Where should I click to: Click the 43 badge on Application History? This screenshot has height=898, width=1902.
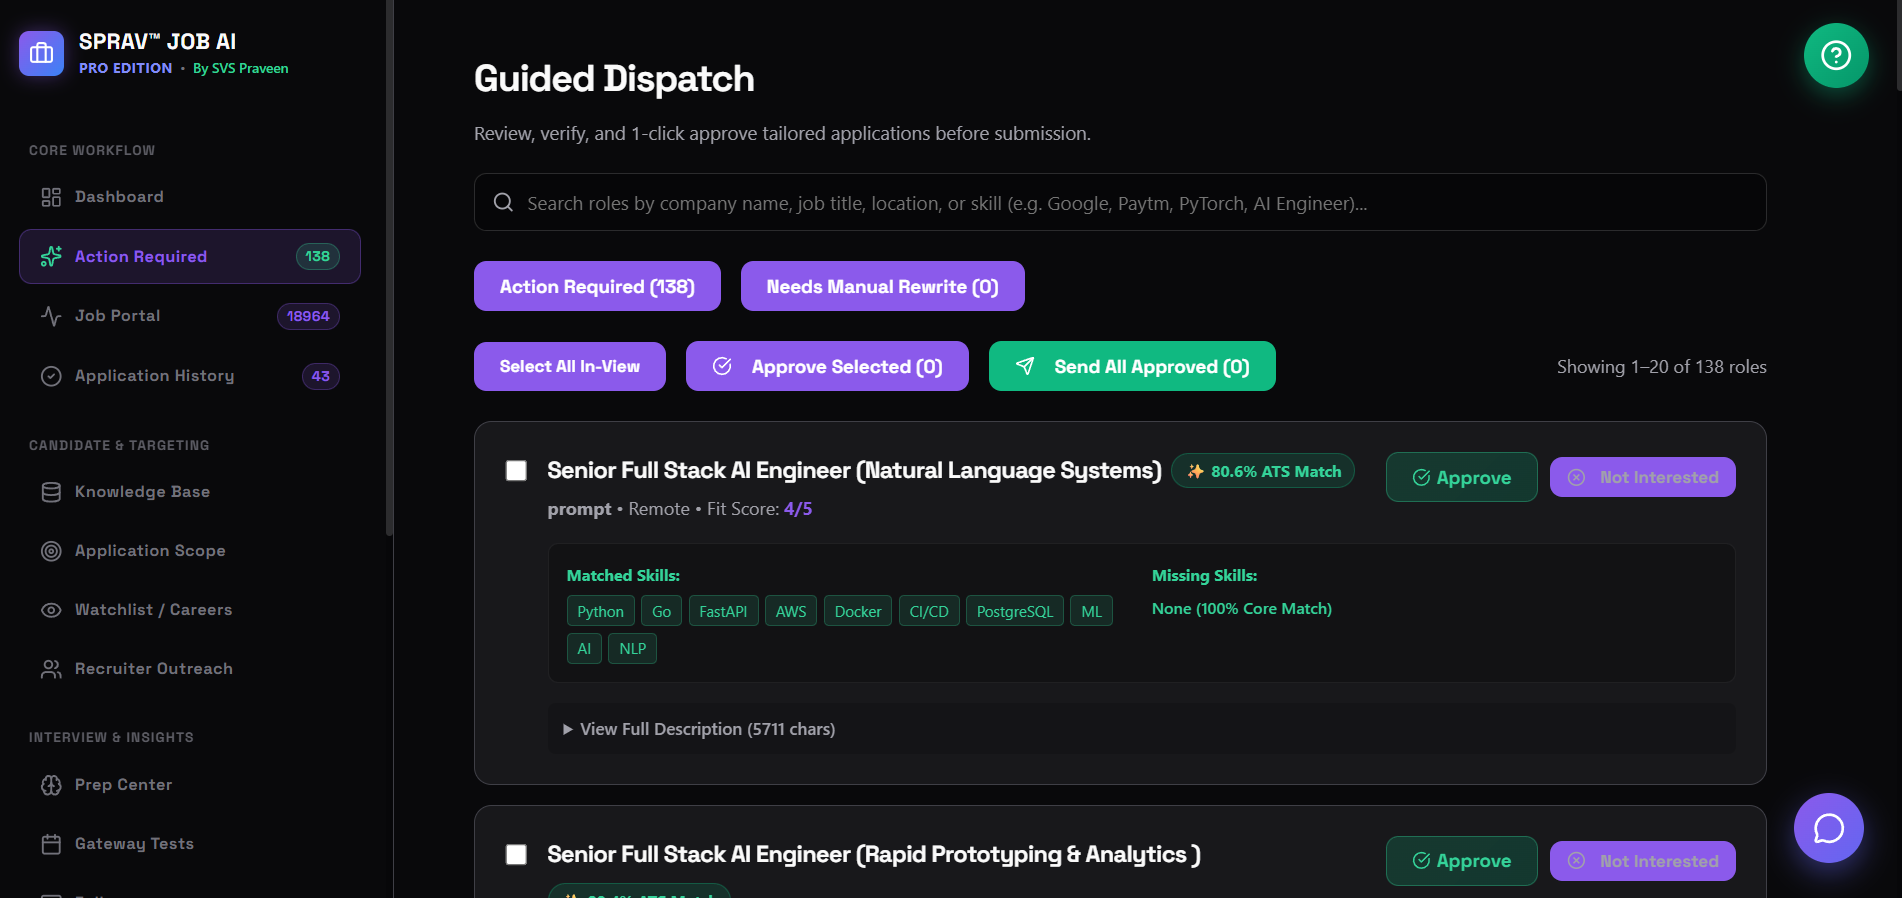tap(321, 376)
